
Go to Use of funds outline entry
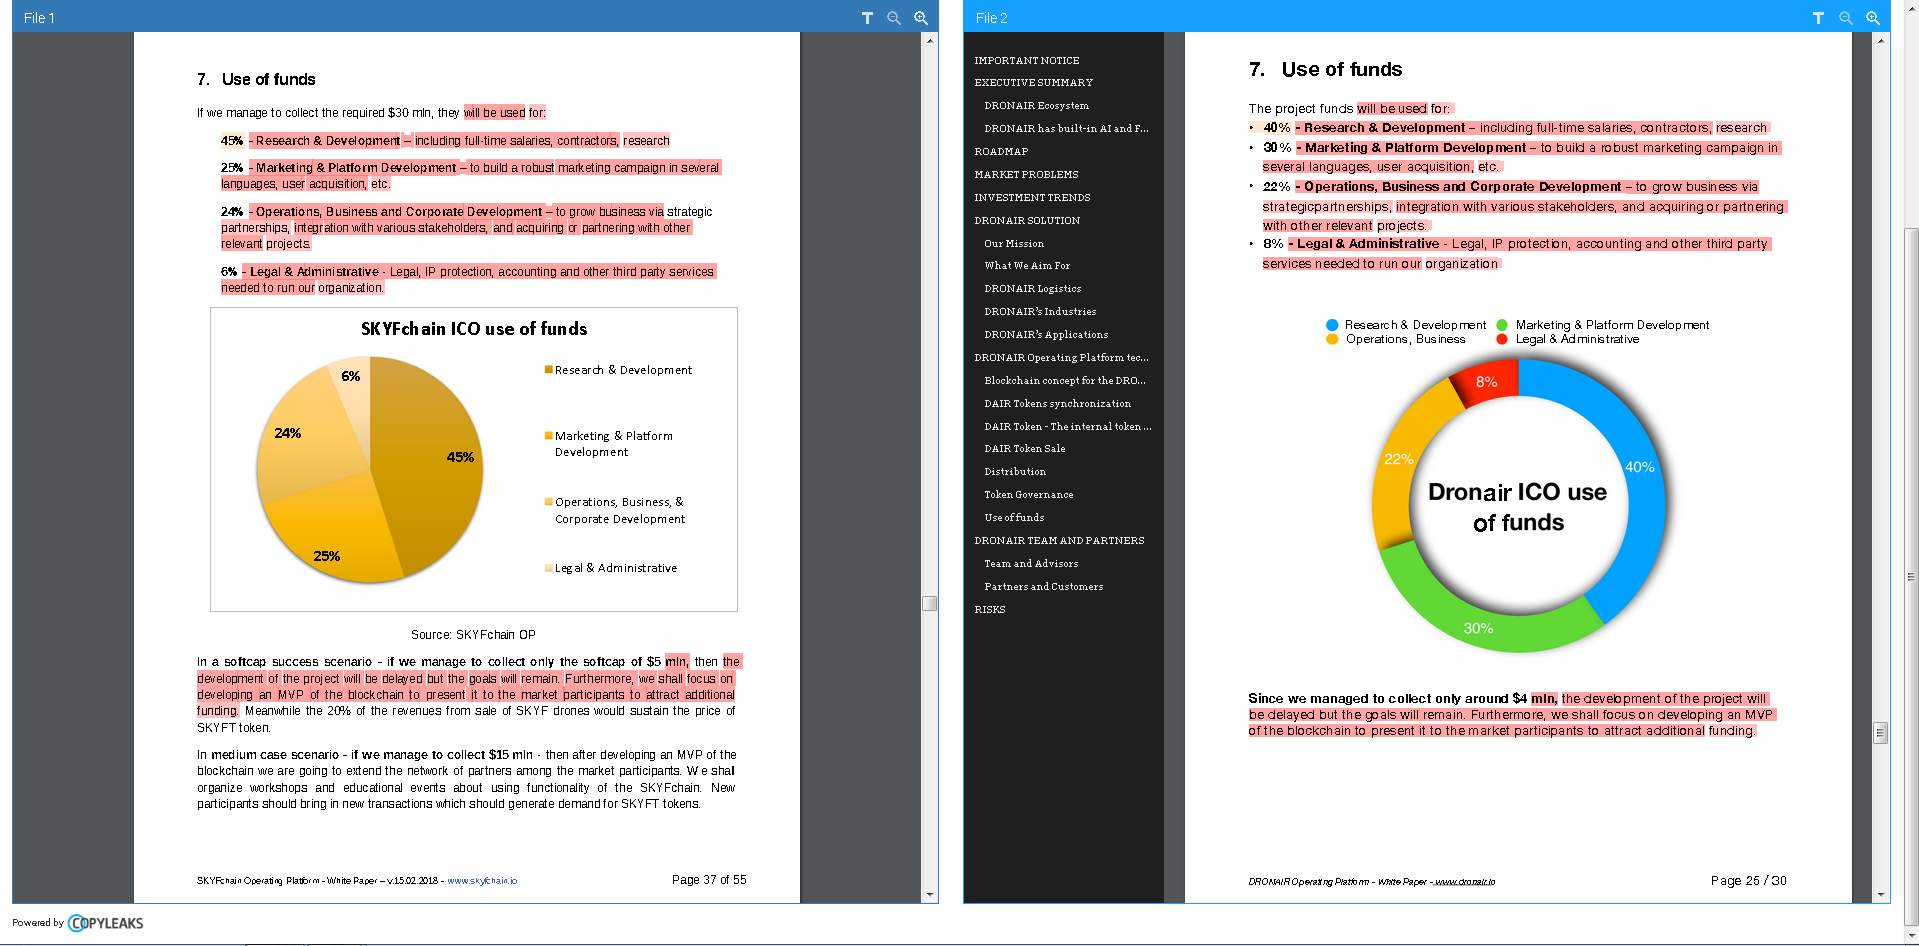(x=1014, y=518)
